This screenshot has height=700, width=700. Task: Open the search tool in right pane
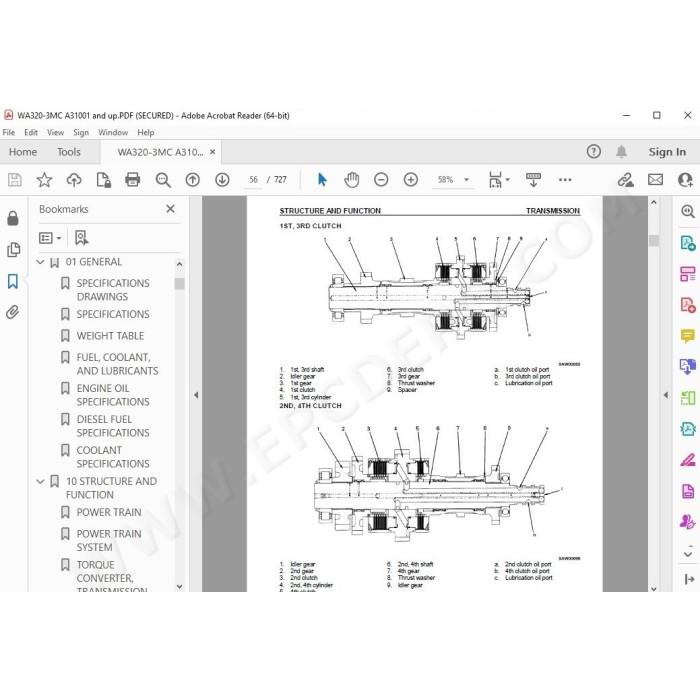click(x=688, y=211)
